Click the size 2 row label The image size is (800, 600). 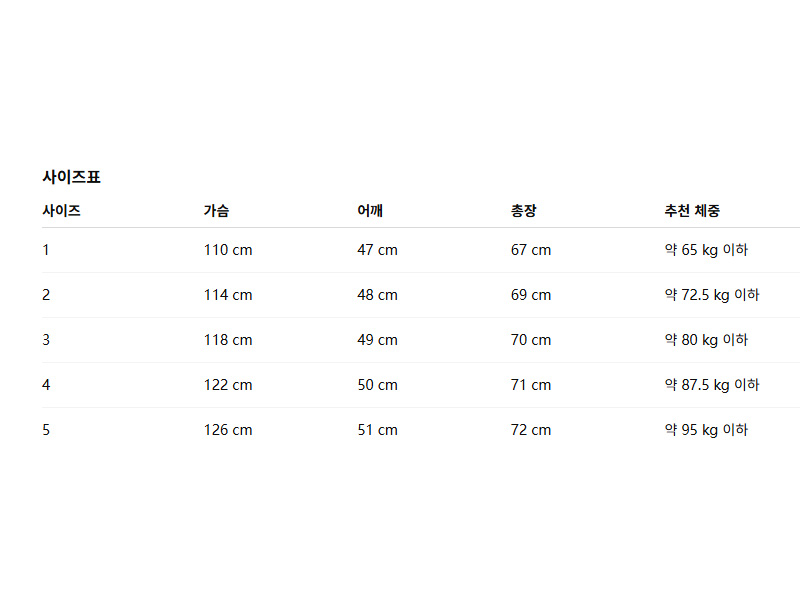coord(46,295)
